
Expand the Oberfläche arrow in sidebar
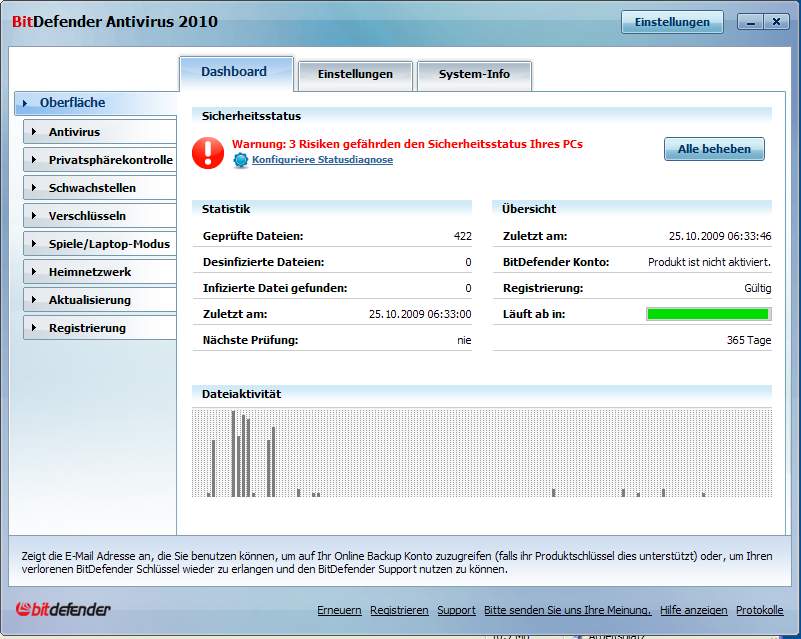point(25,103)
